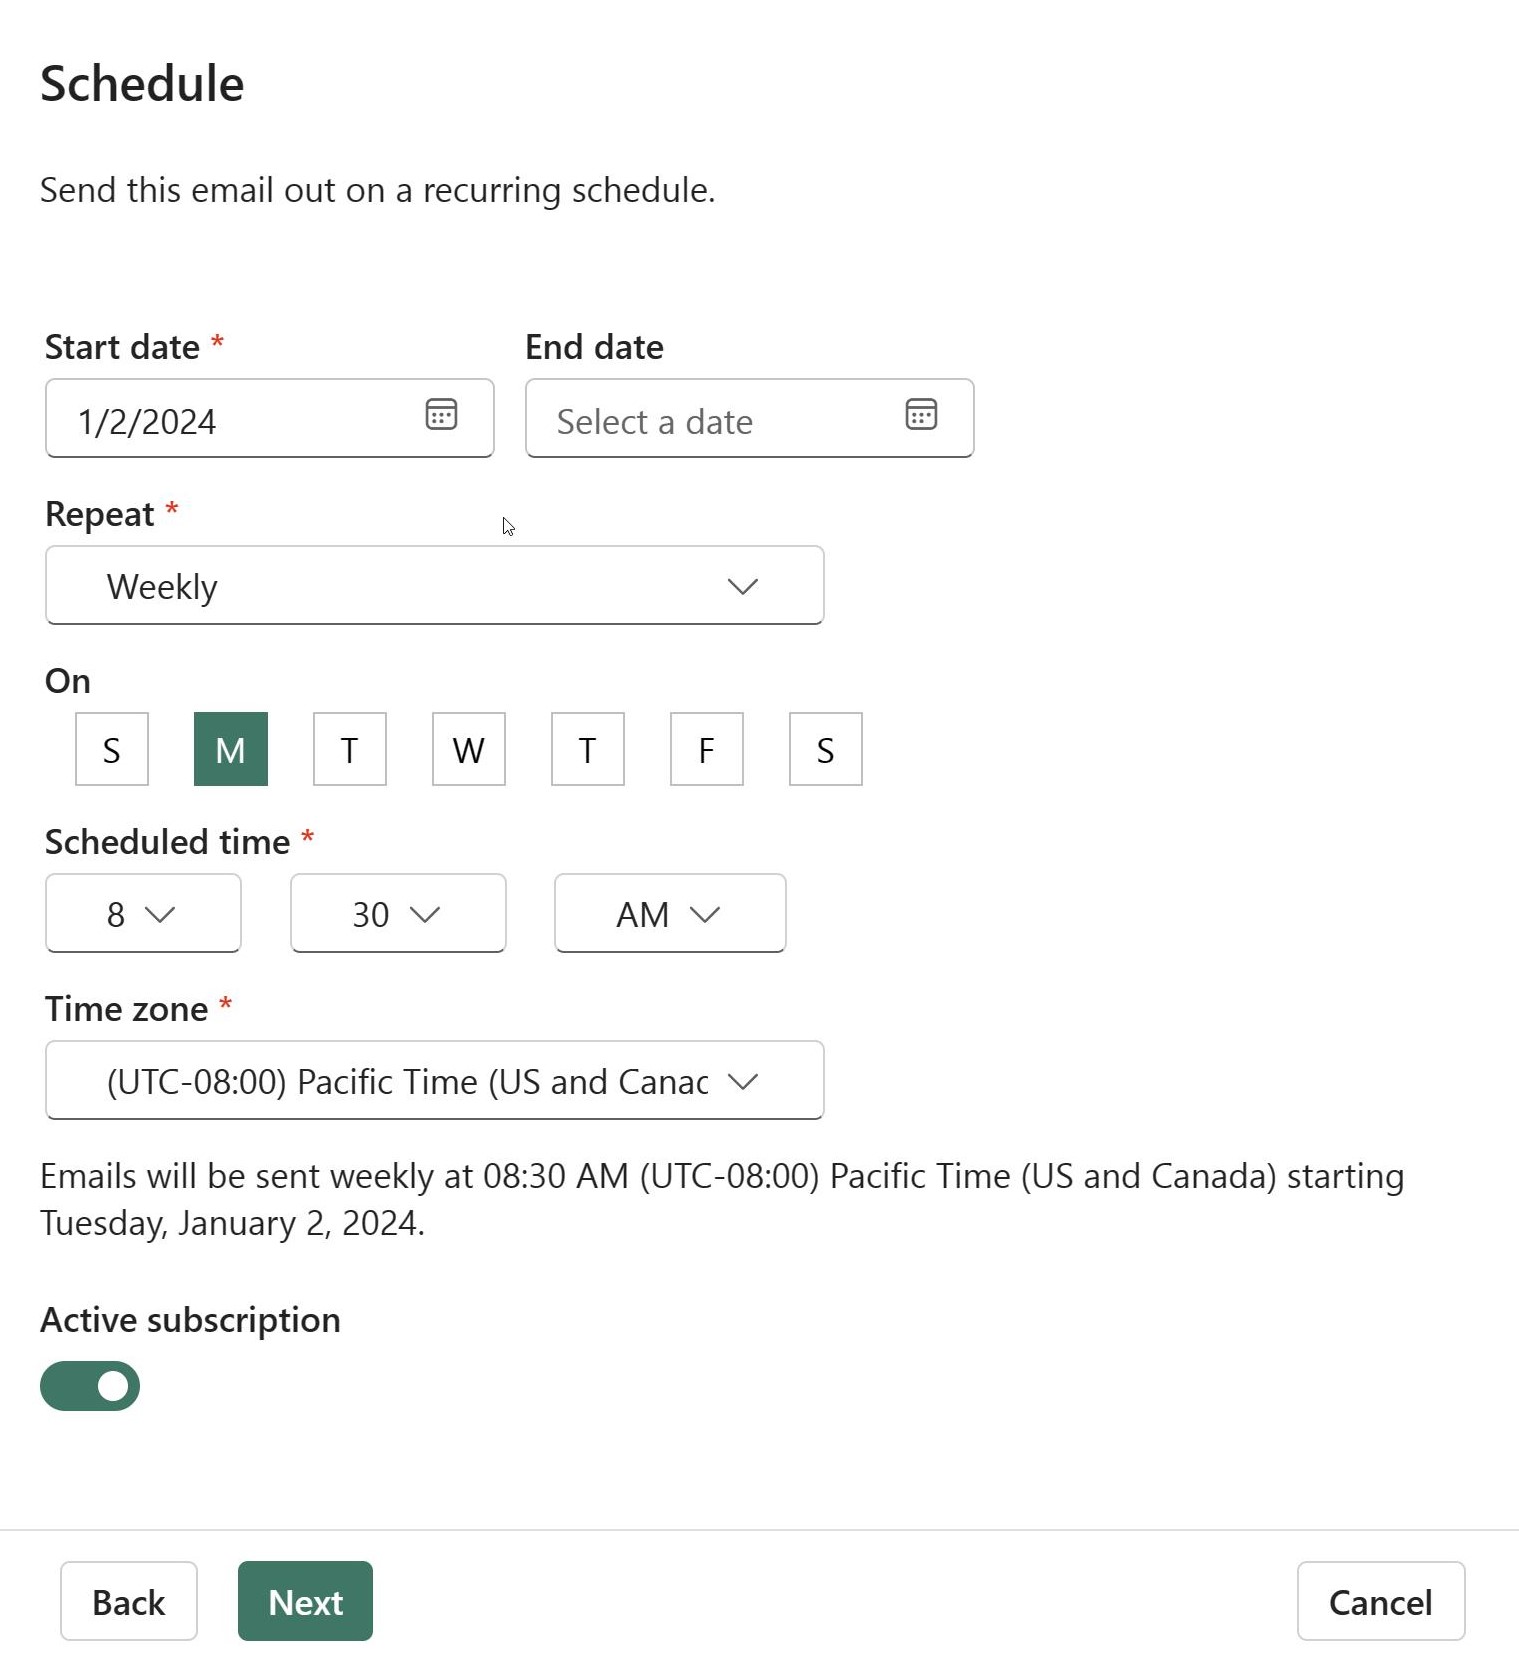Open the hour dropdown showing 8

pos(142,912)
